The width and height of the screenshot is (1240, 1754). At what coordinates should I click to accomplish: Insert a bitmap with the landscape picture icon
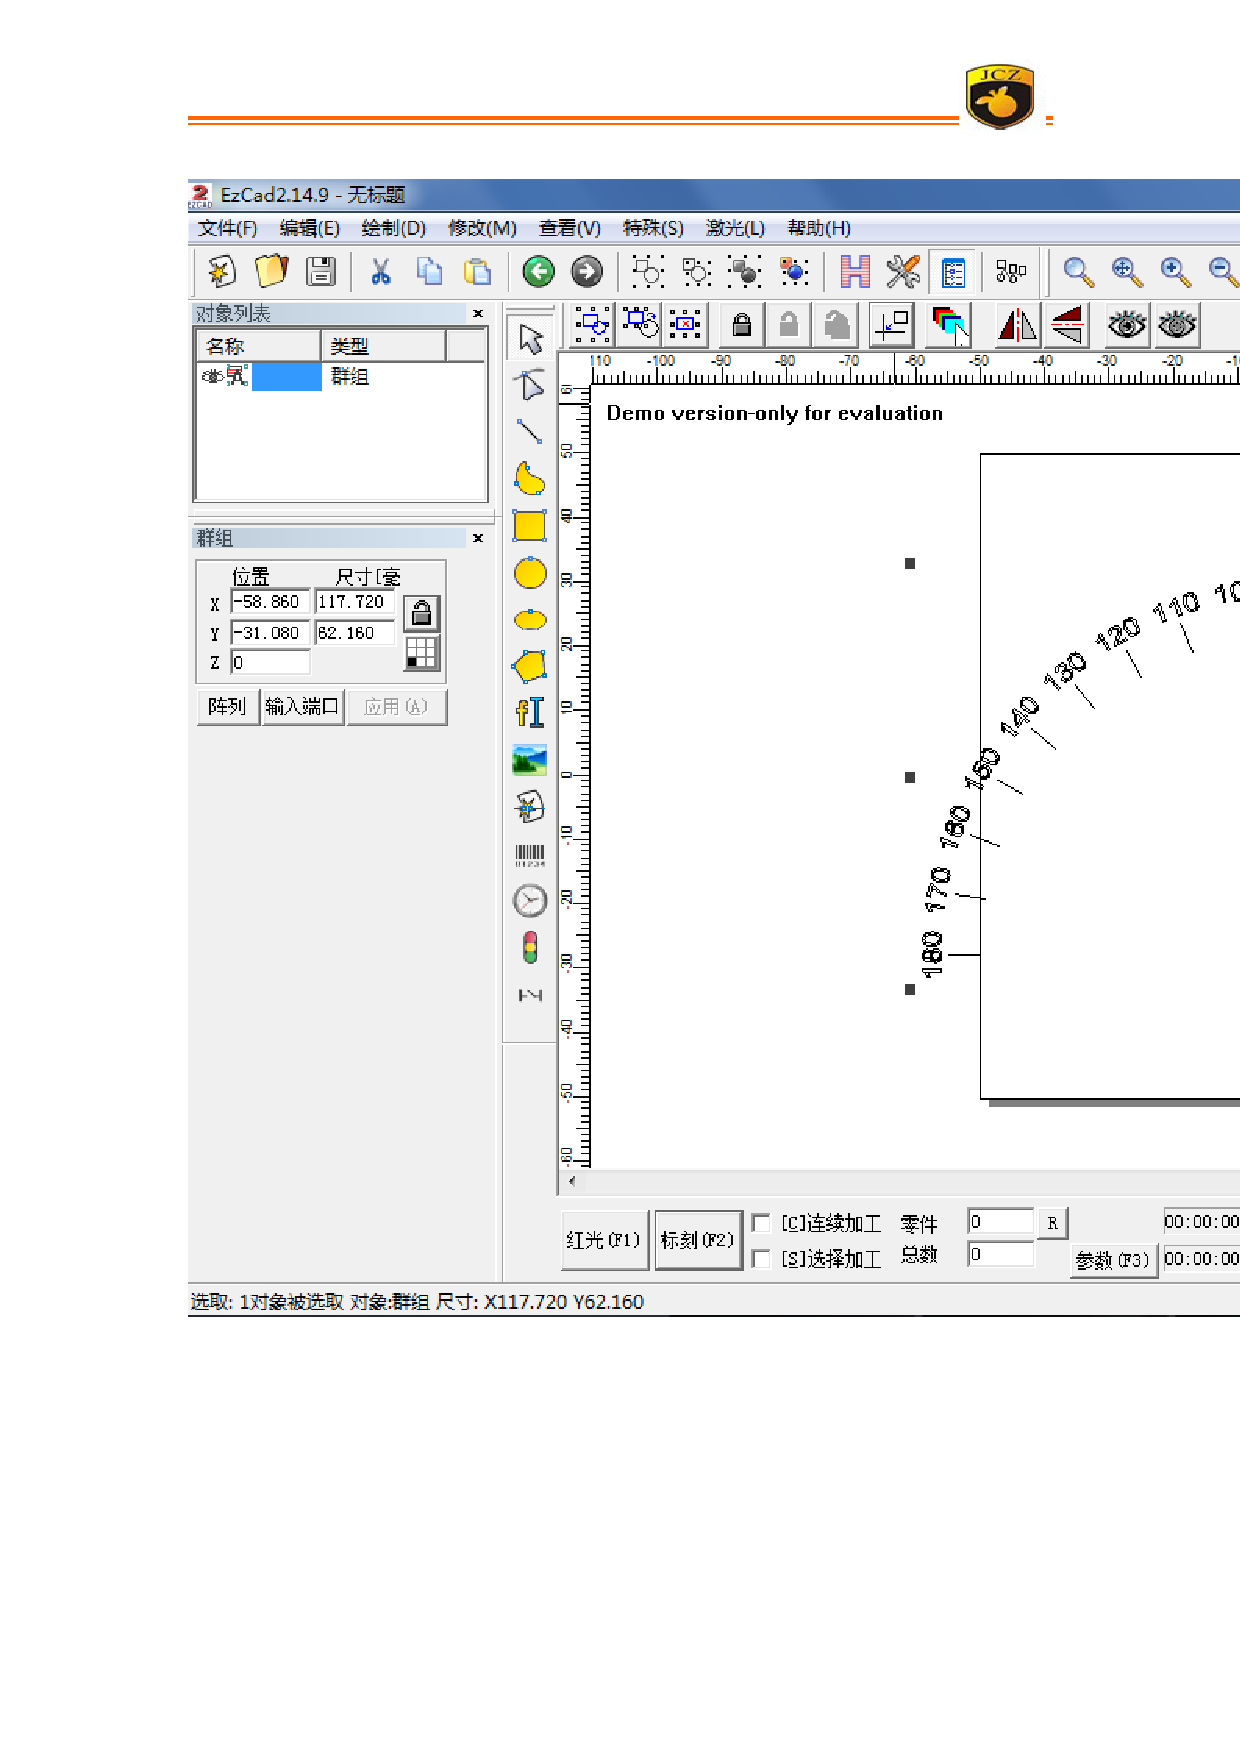529,760
